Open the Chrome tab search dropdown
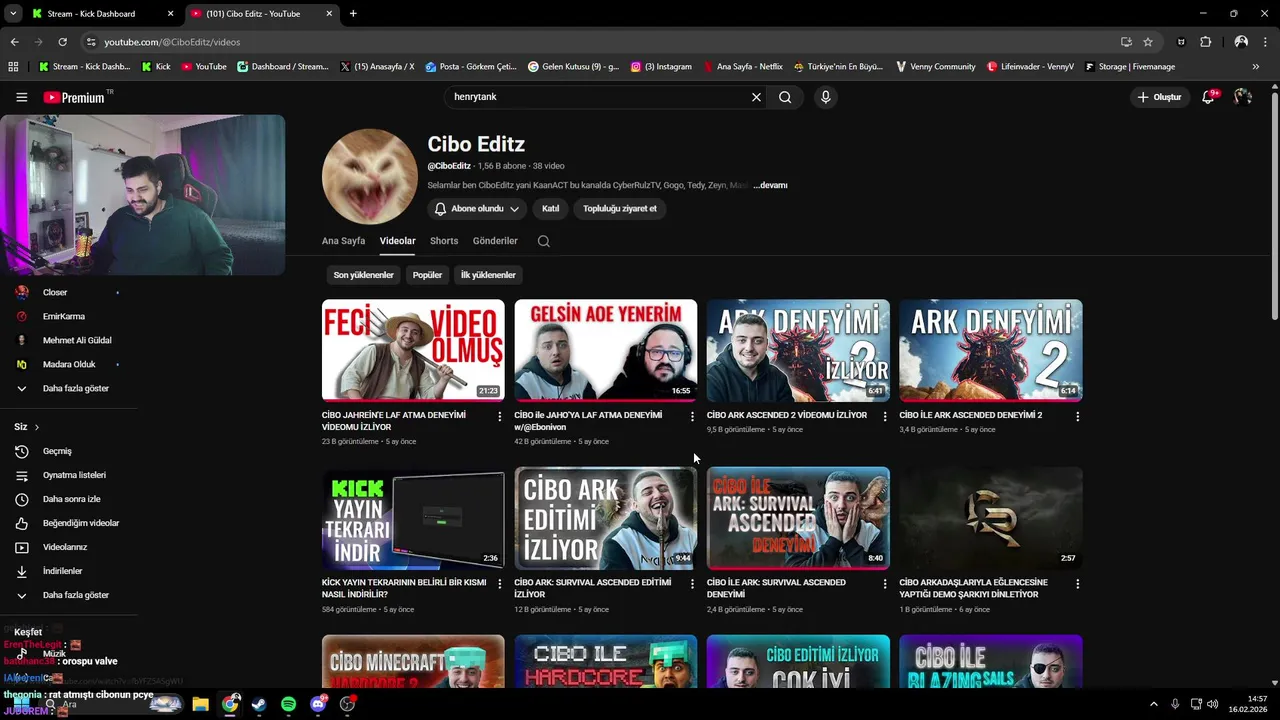The width and height of the screenshot is (1280, 720). click(13, 14)
